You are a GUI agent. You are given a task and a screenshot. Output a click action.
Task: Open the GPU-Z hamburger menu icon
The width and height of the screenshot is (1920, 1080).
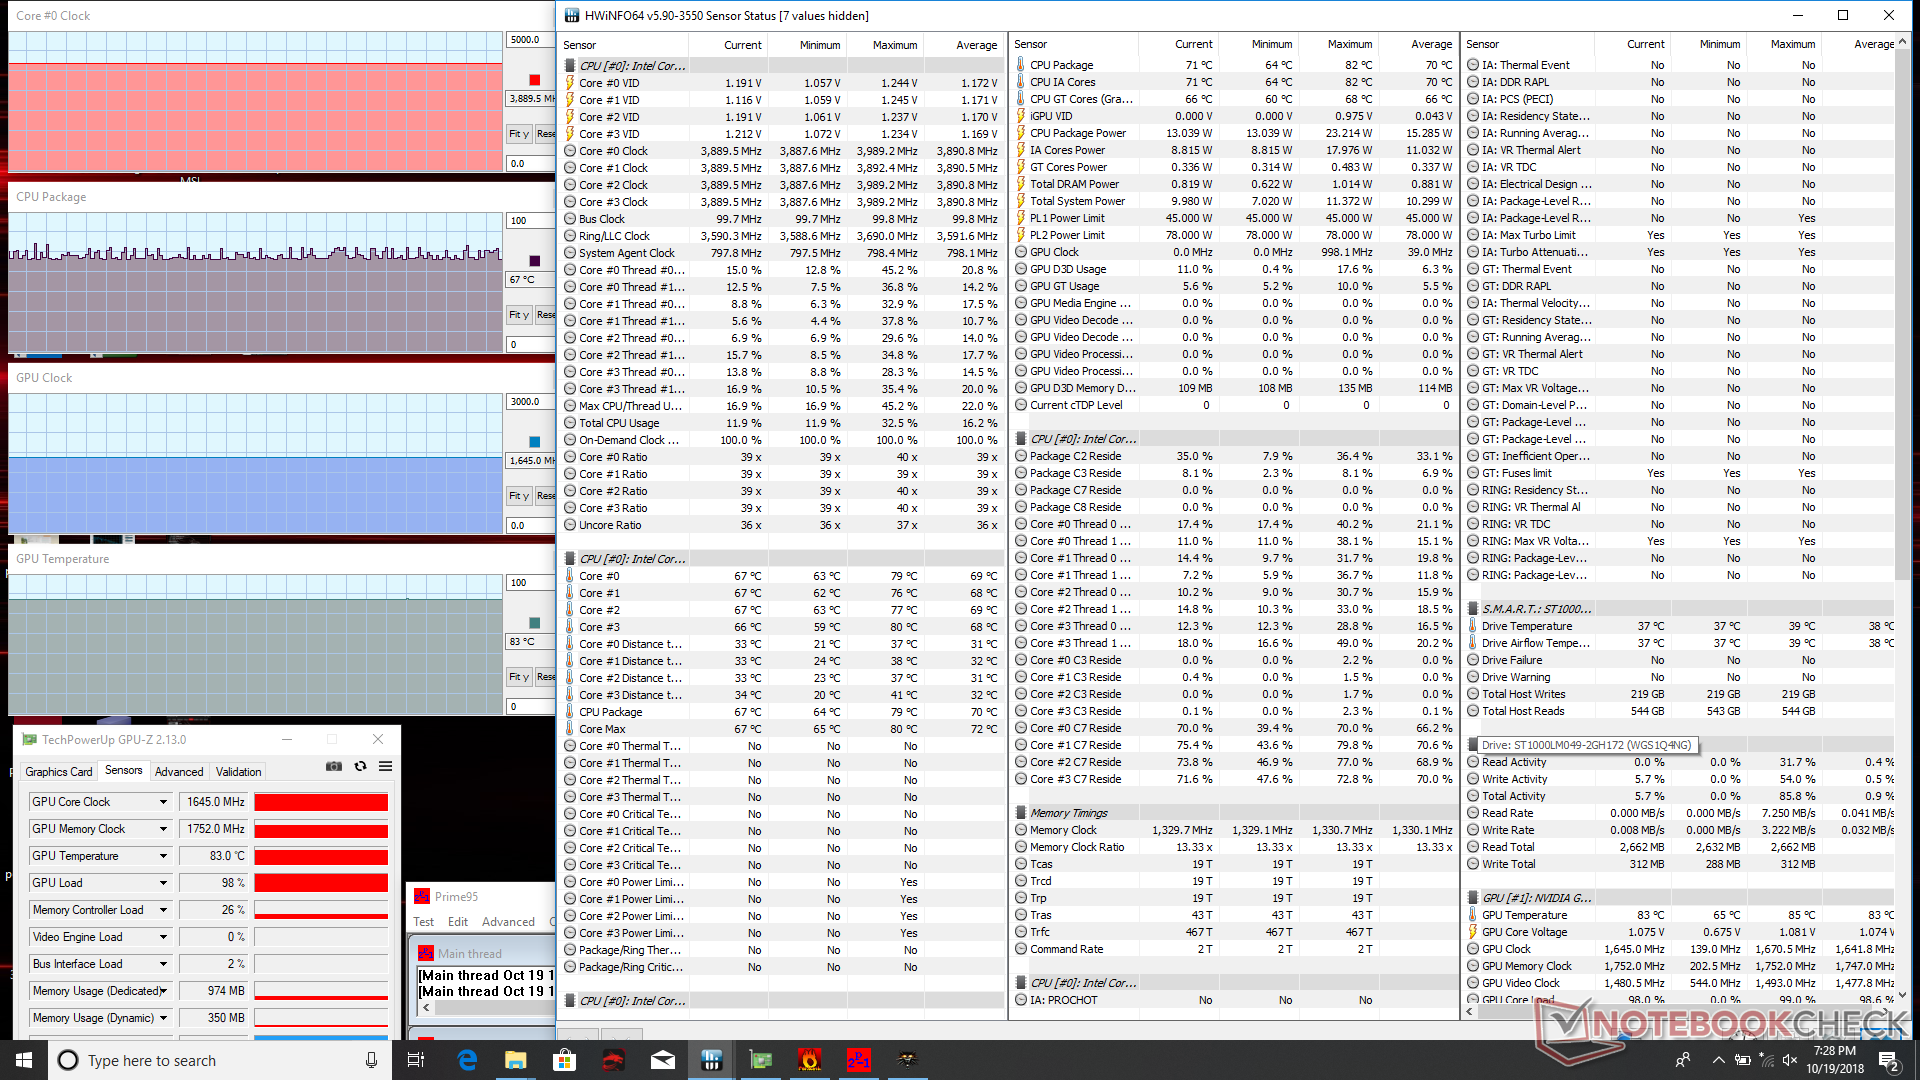tap(385, 767)
